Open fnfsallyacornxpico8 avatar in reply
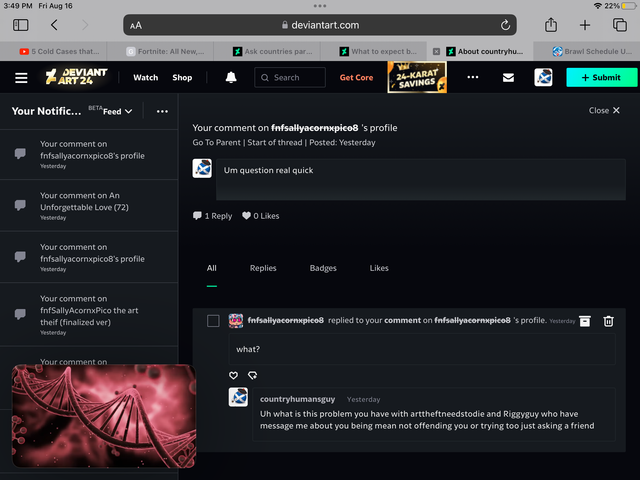The image size is (640, 480). point(236,321)
